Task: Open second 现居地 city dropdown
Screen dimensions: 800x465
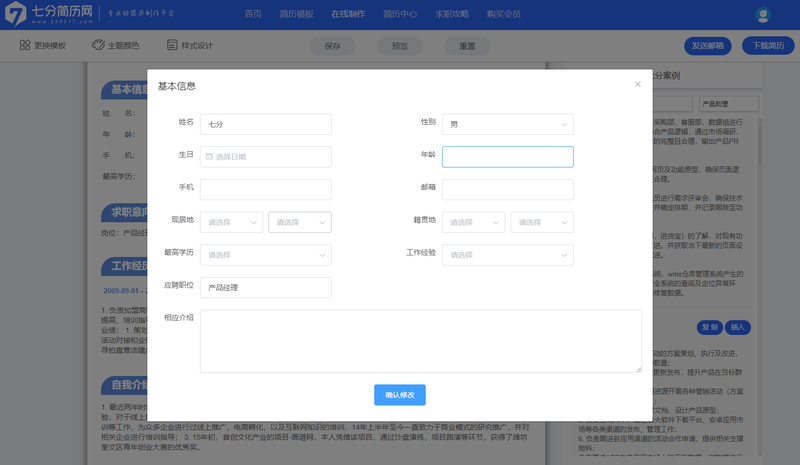Action: pyautogui.click(x=300, y=222)
